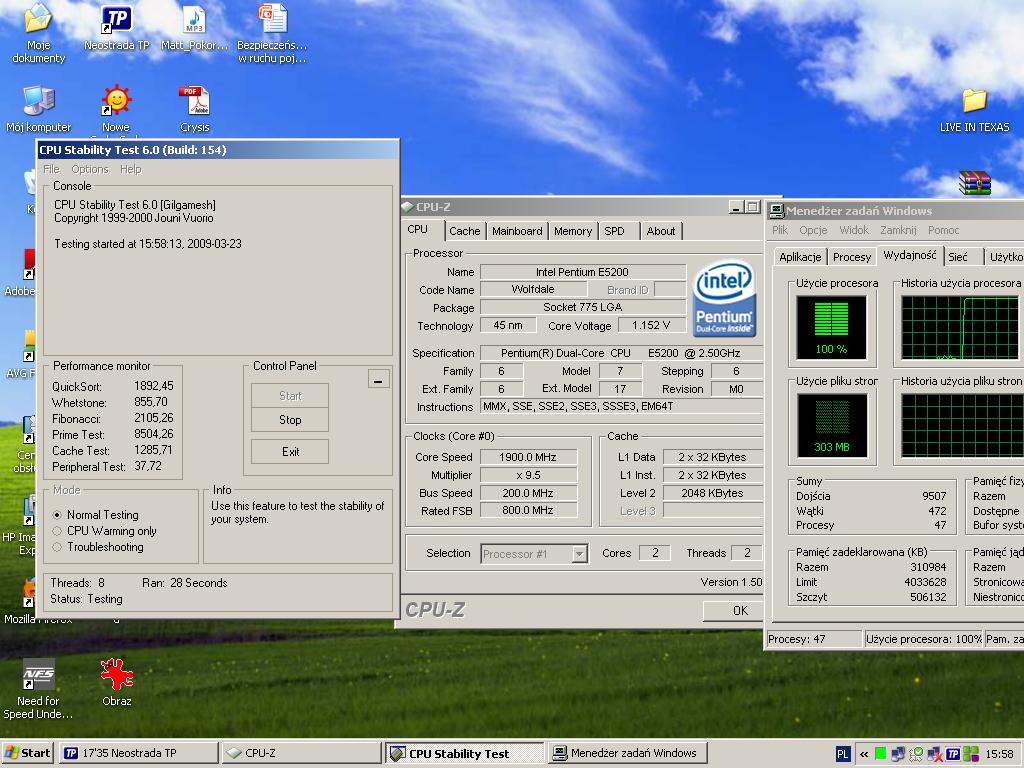
Task: Open the Options menu in CPU Stability Test
Action: 89,169
